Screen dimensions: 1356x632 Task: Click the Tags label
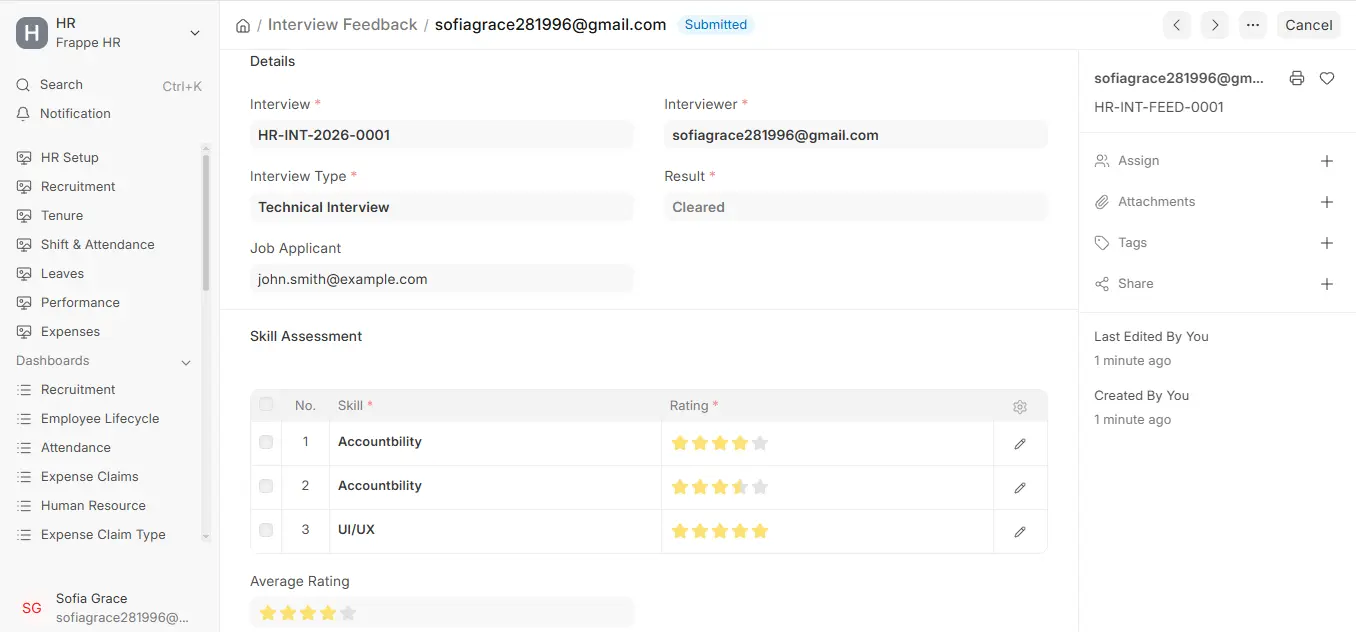[1132, 243]
